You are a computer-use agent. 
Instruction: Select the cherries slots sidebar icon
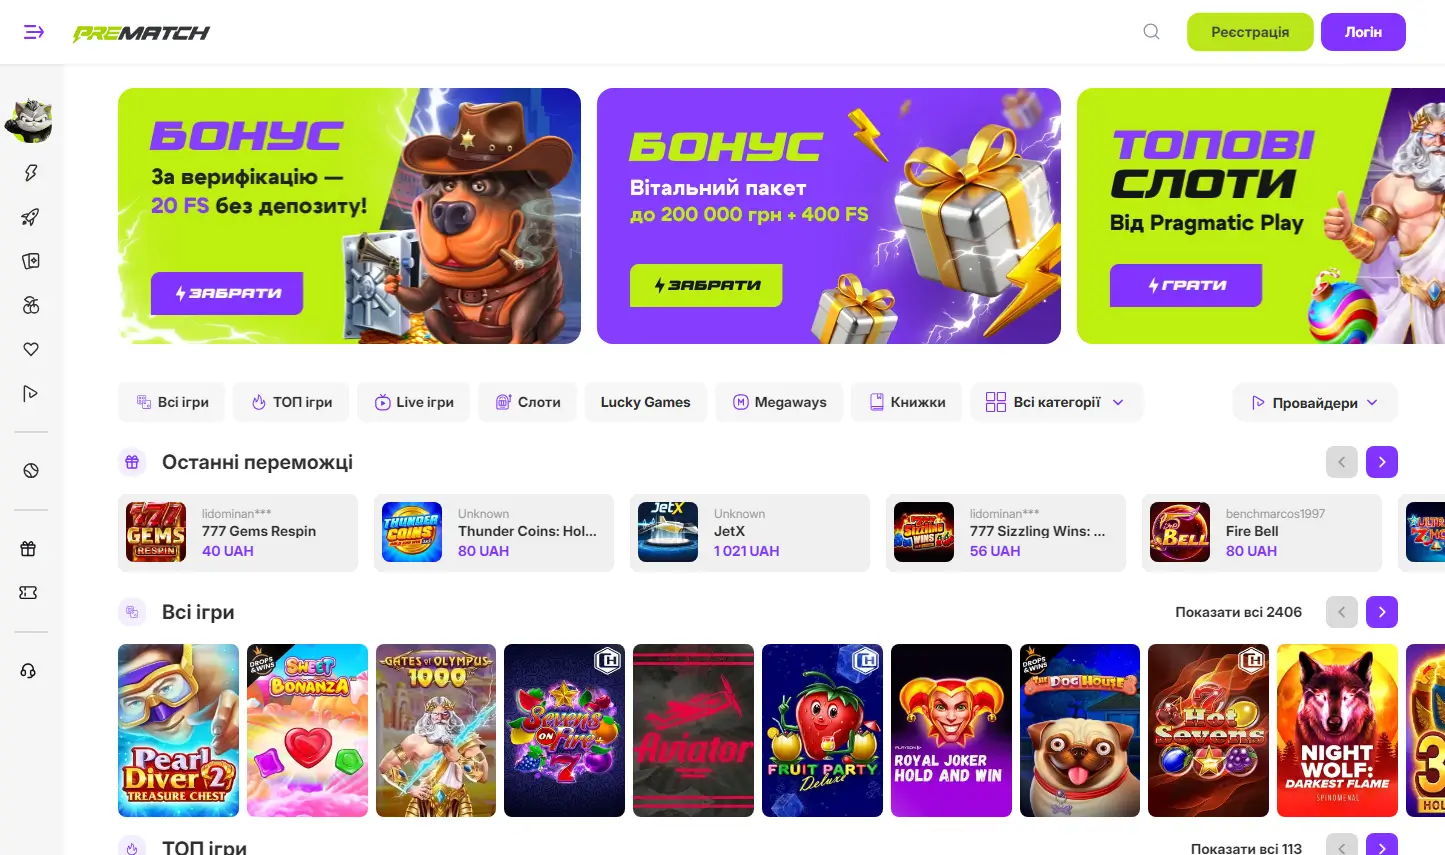[x=31, y=305]
